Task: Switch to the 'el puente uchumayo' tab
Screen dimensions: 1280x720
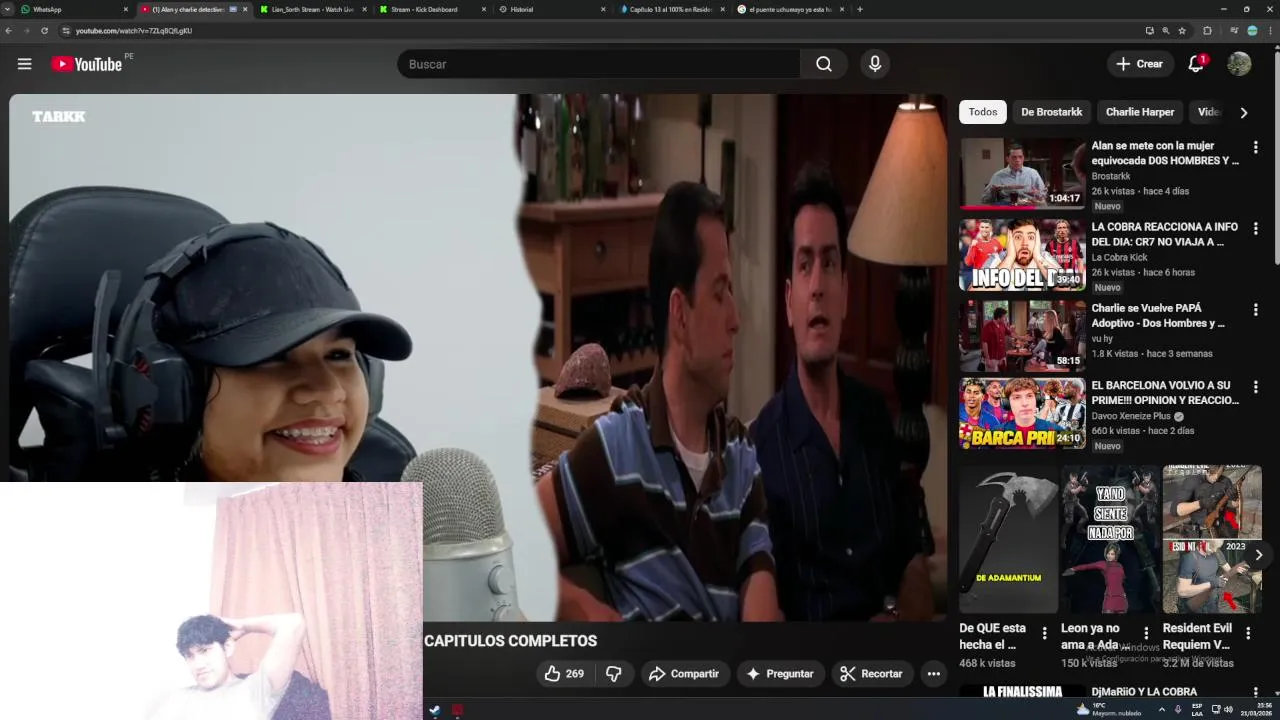Action: 791,9
